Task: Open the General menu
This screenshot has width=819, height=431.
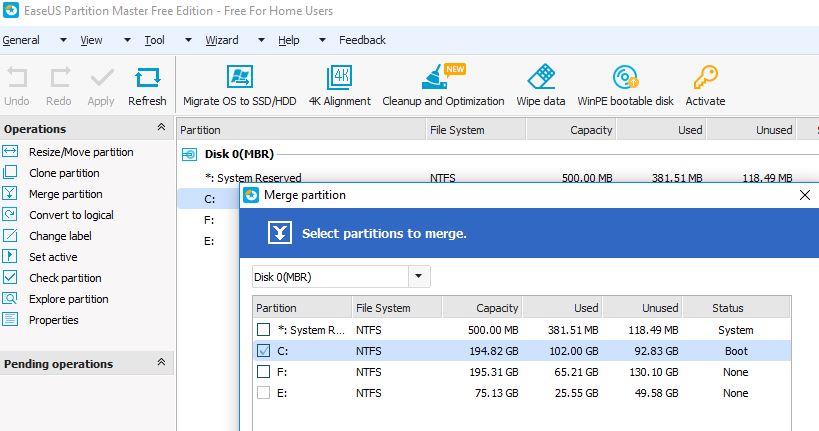Action: (21, 40)
